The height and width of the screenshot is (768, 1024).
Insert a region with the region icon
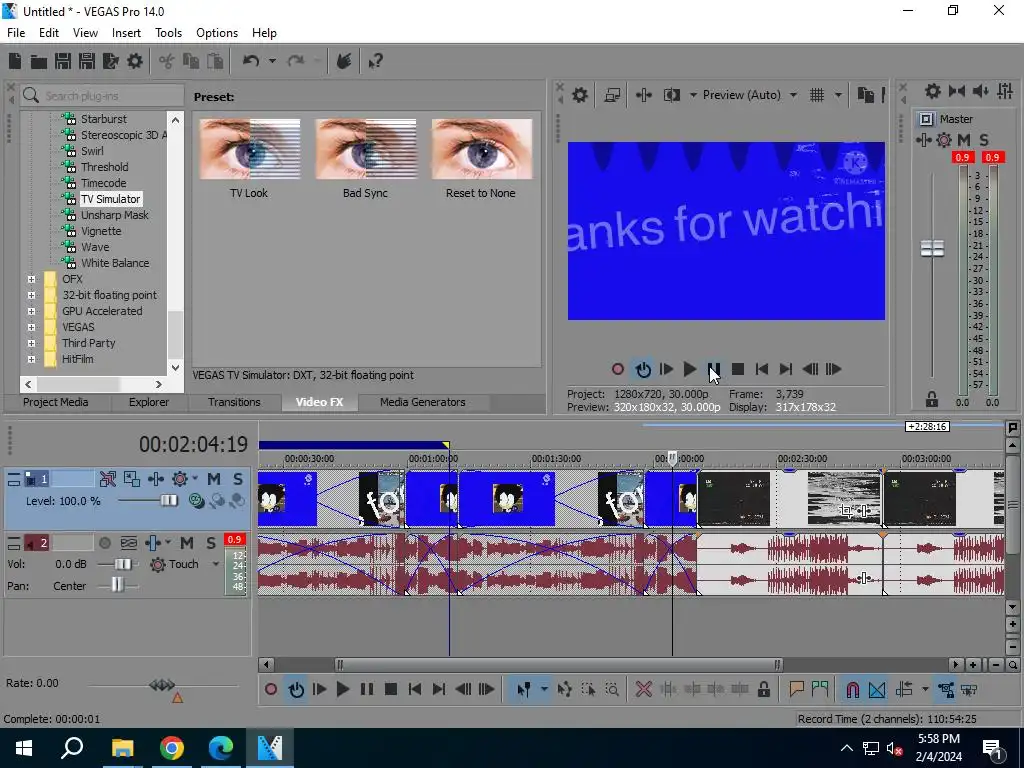tap(820, 689)
